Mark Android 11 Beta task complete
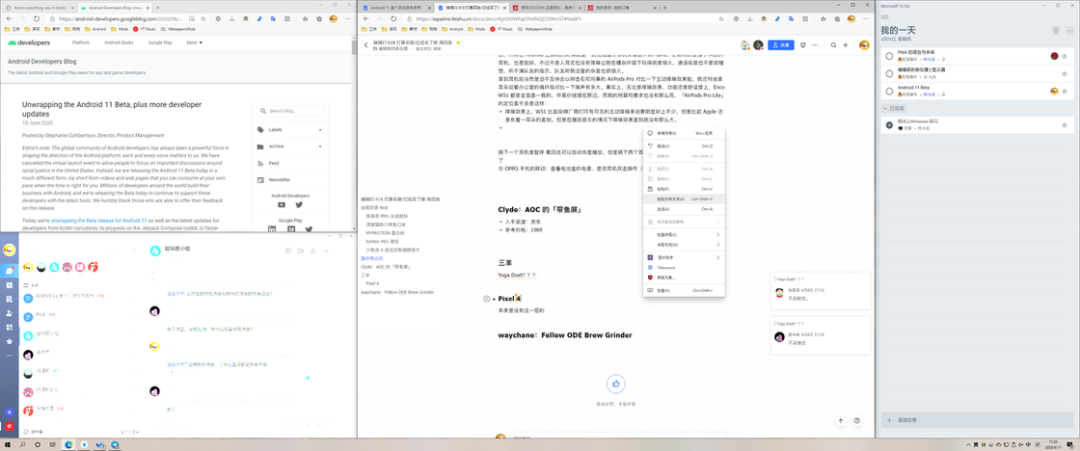 (x=889, y=91)
